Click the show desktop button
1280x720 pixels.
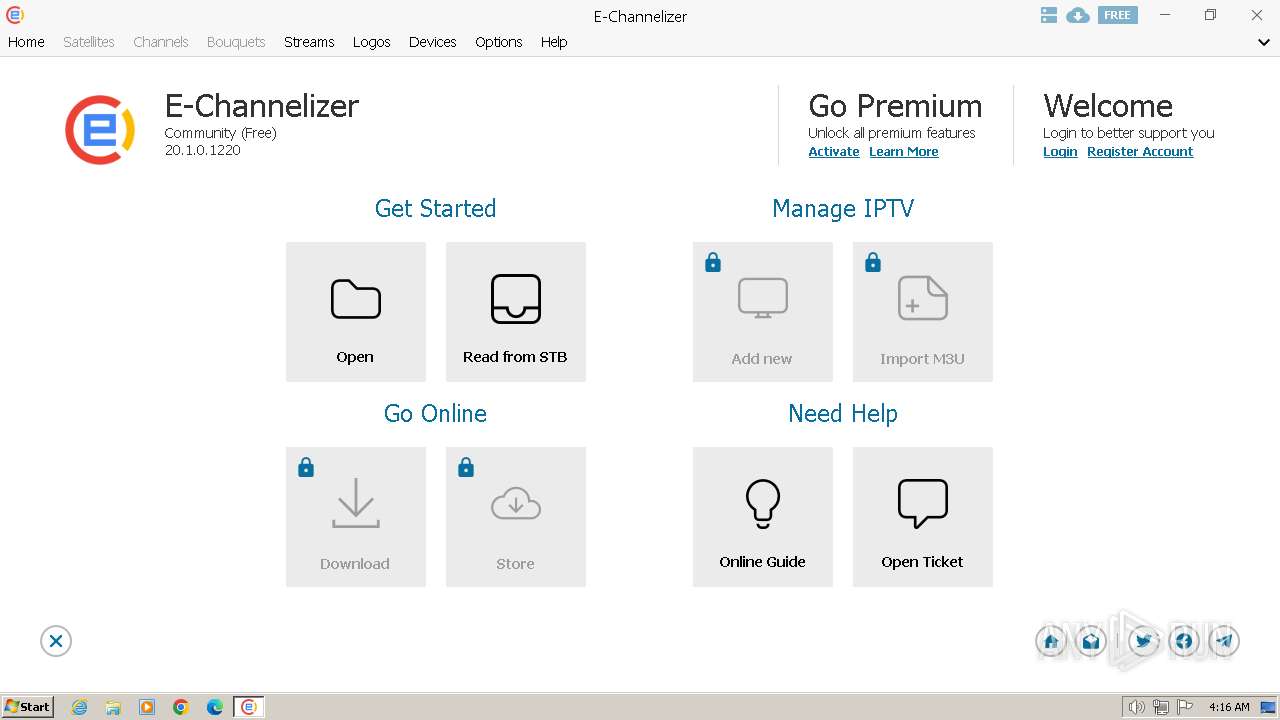[x=1269, y=707]
